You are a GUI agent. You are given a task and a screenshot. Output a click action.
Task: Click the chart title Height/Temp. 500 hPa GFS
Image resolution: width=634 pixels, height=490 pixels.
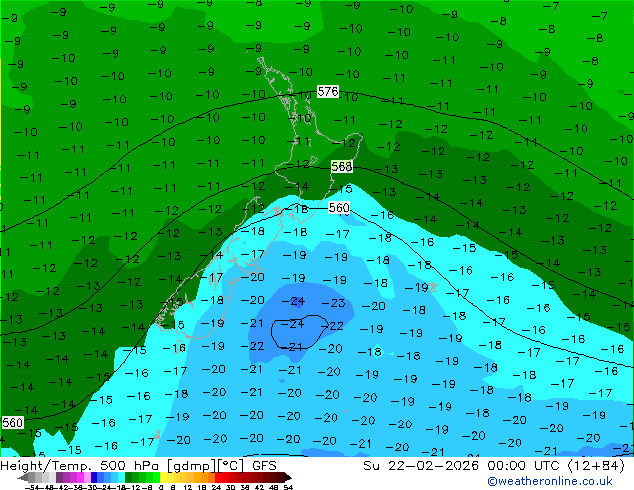coord(138,465)
